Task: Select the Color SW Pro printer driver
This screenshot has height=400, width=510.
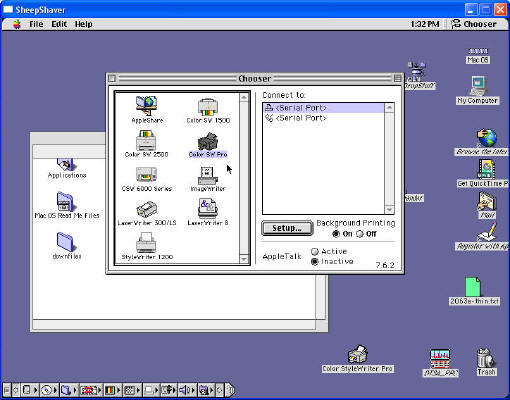Action: click(x=208, y=145)
